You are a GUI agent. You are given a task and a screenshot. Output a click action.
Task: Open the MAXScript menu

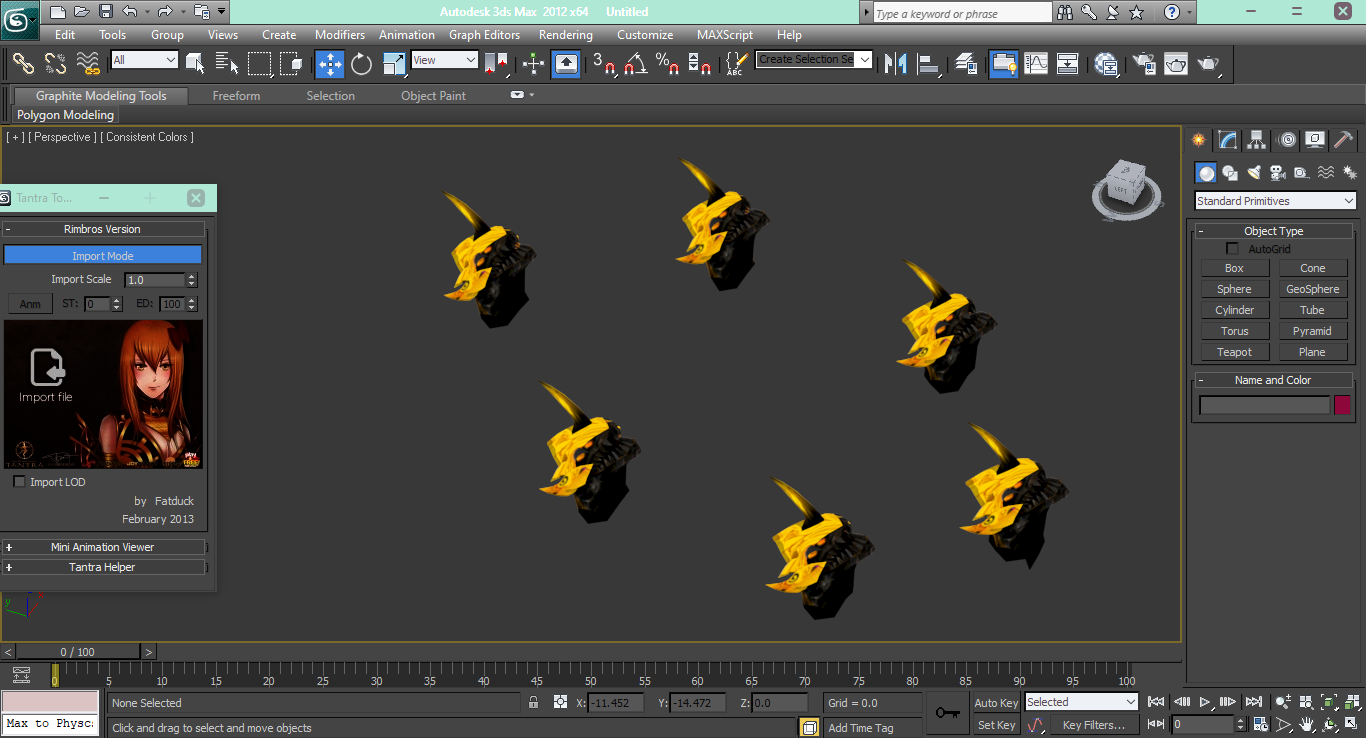[x=725, y=34]
